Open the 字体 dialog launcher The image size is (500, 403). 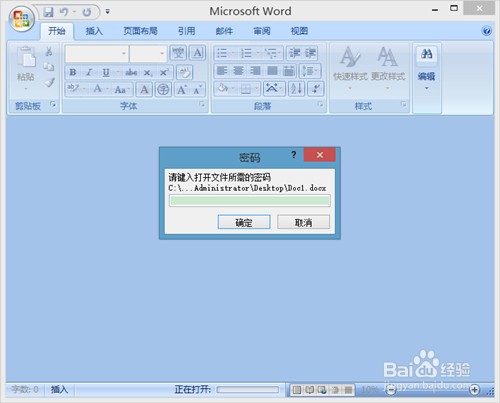(x=202, y=104)
